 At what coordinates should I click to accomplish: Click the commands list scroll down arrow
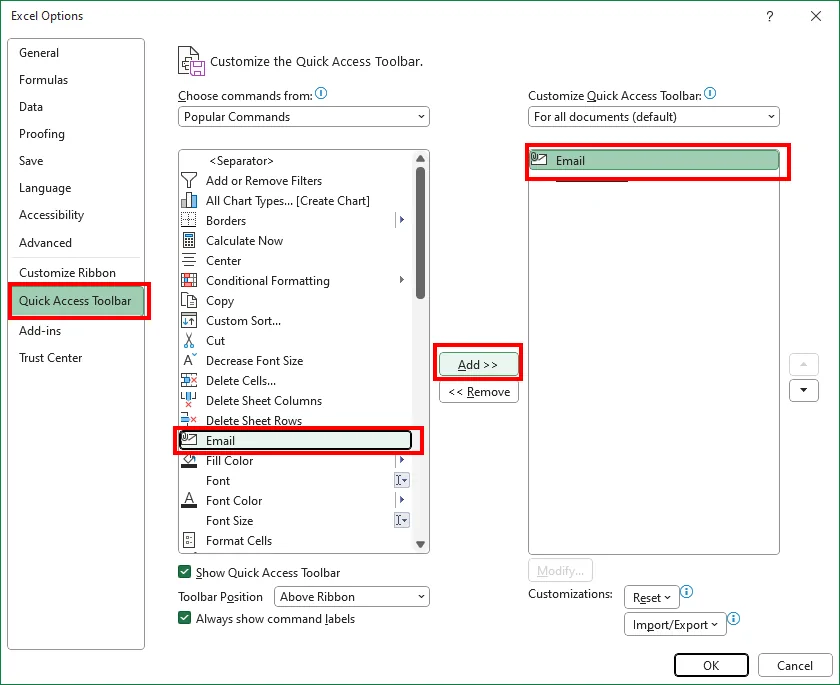click(x=421, y=544)
